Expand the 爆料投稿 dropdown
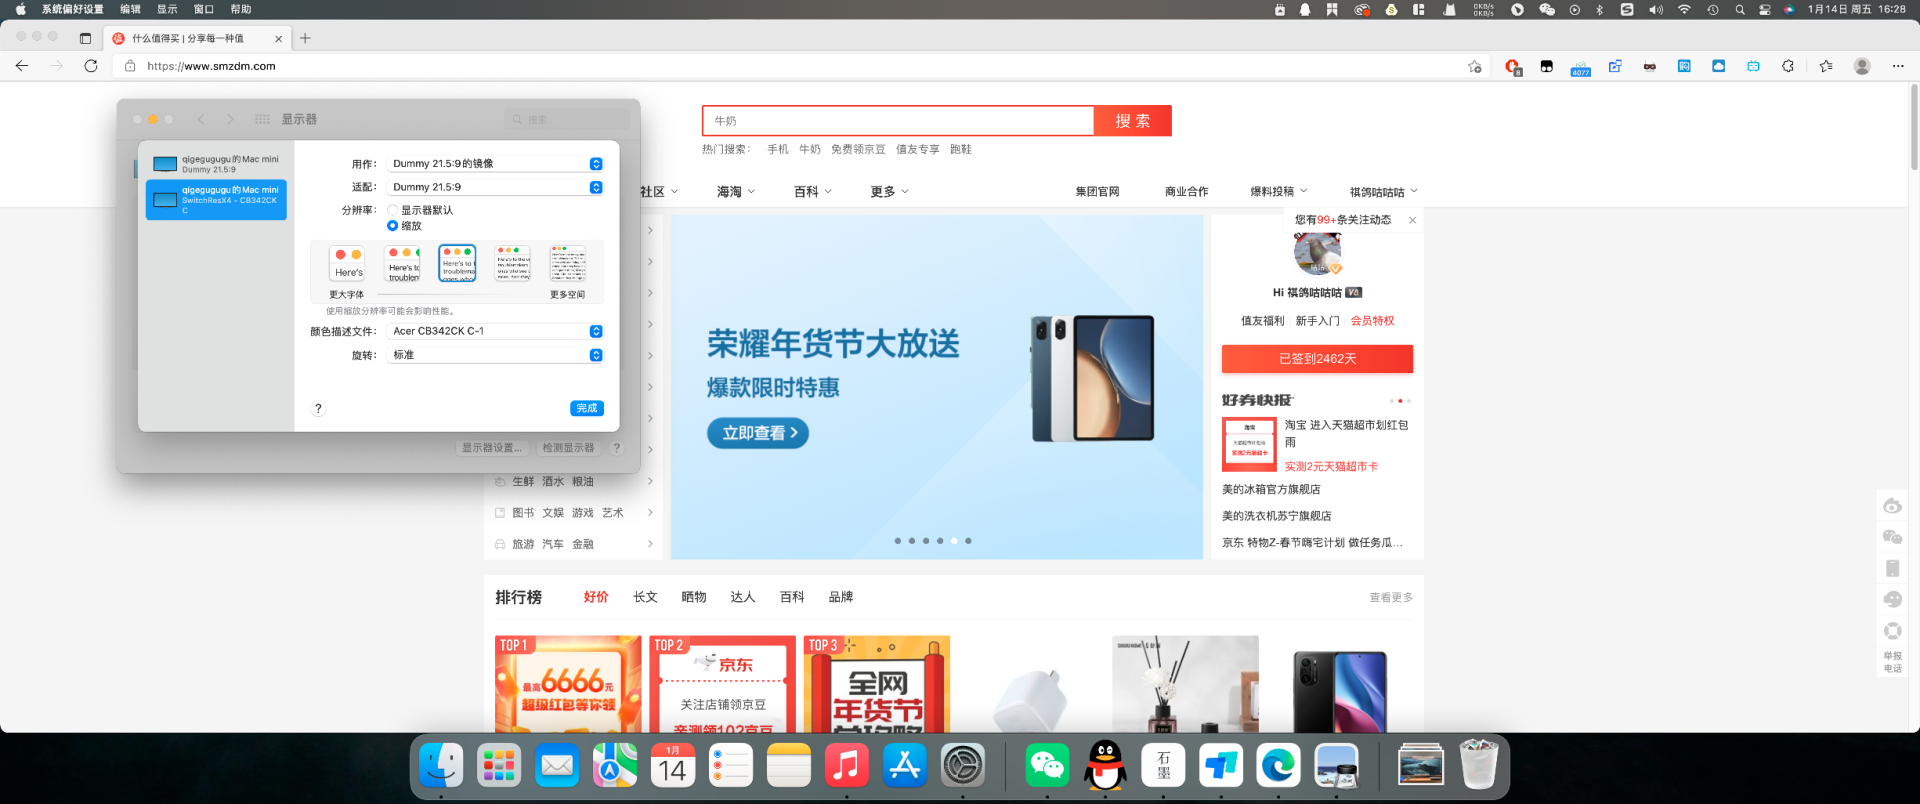 1279,191
